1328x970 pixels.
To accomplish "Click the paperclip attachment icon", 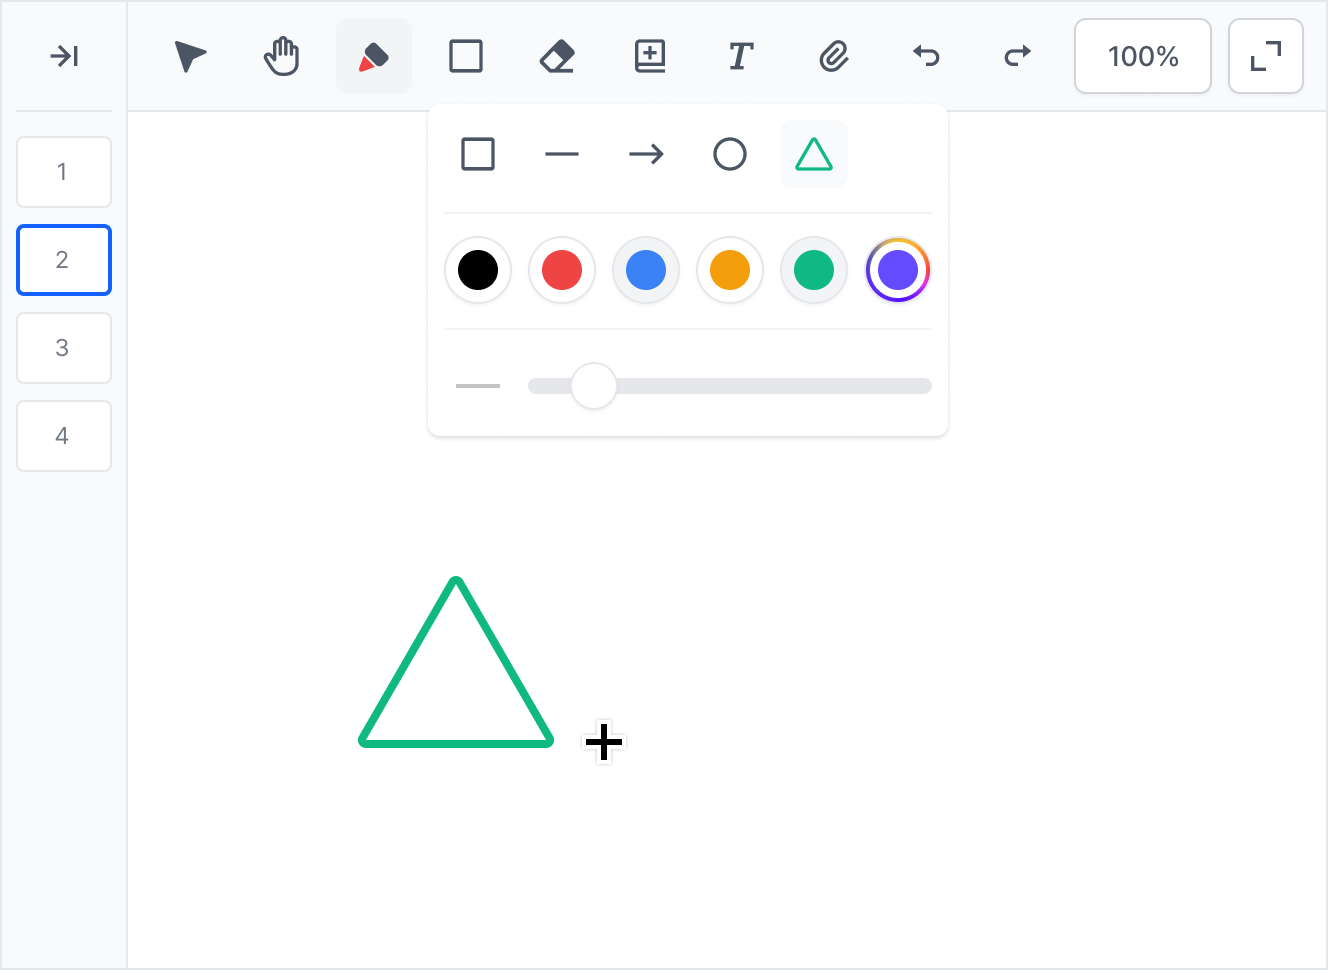I will [833, 57].
